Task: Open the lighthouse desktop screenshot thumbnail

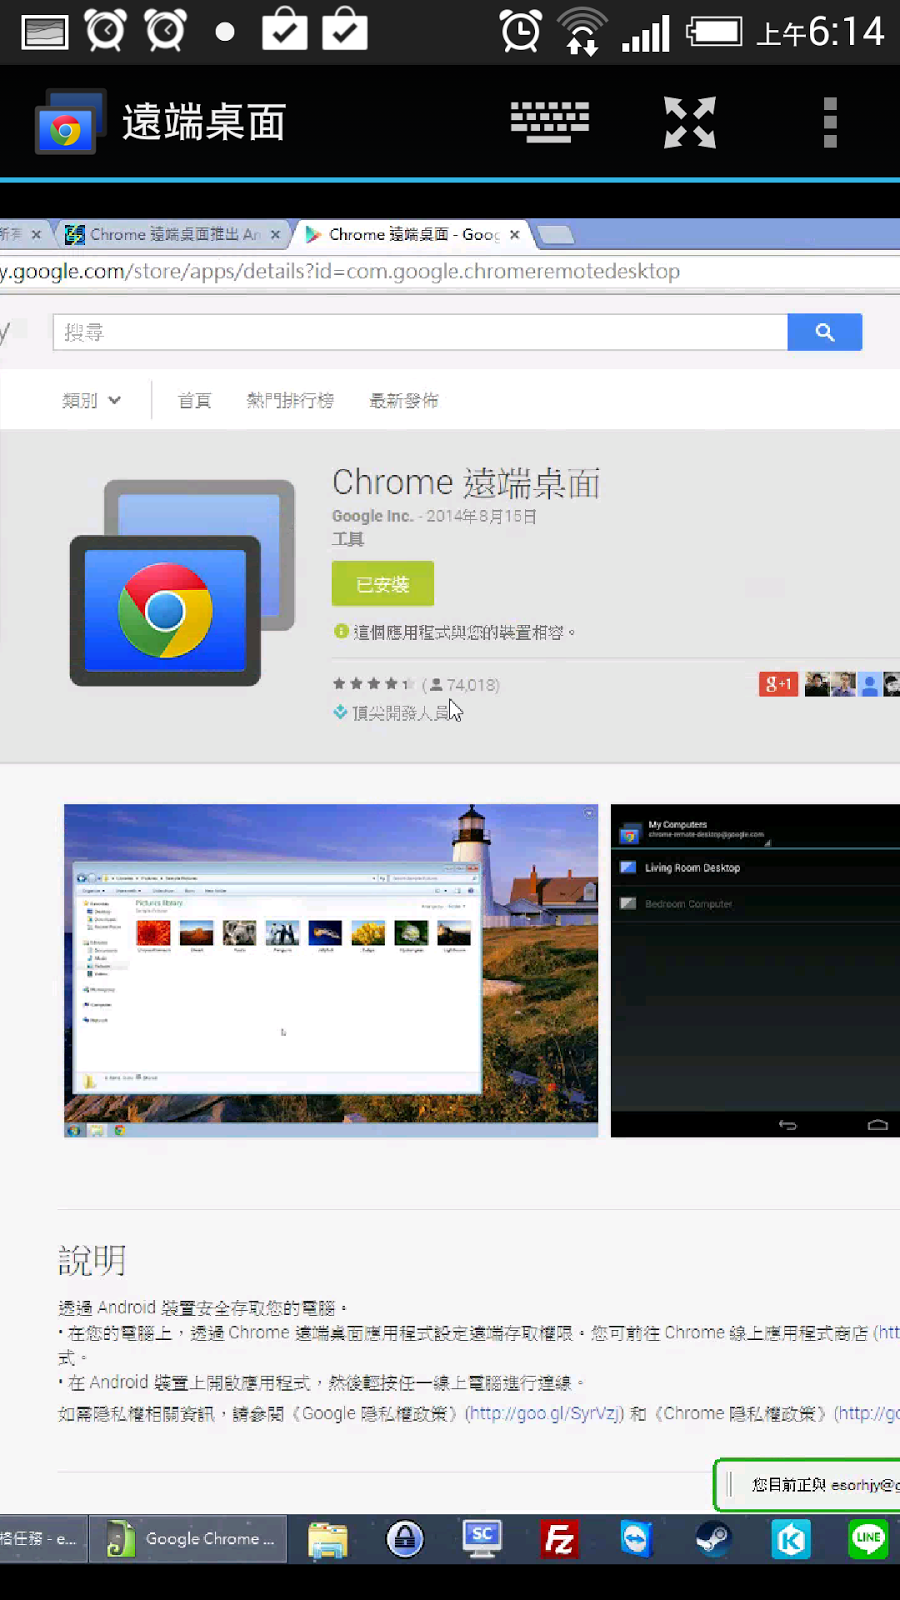Action: click(x=331, y=970)
